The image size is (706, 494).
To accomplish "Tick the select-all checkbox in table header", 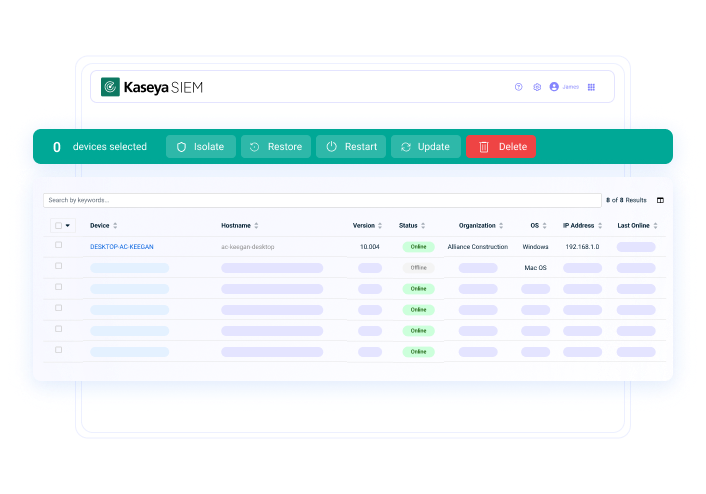I will tap(58, 226).
